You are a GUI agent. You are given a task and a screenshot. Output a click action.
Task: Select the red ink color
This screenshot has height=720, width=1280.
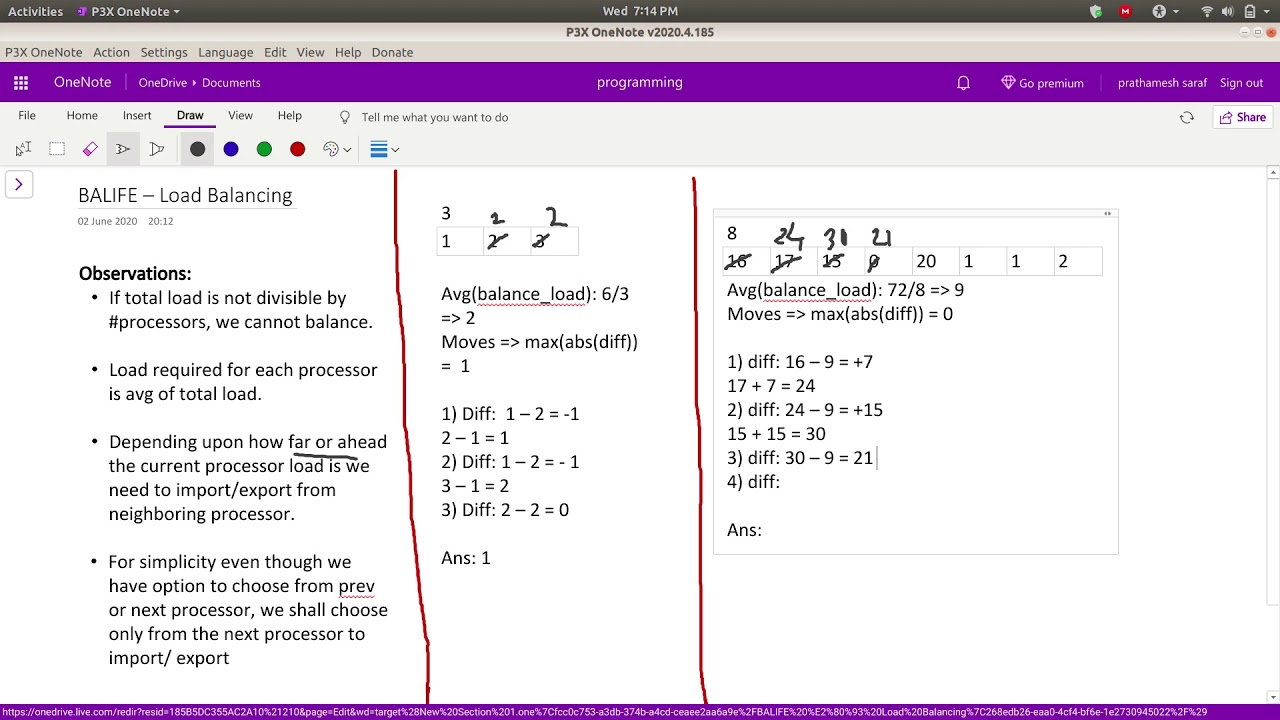tap(297, 149)
